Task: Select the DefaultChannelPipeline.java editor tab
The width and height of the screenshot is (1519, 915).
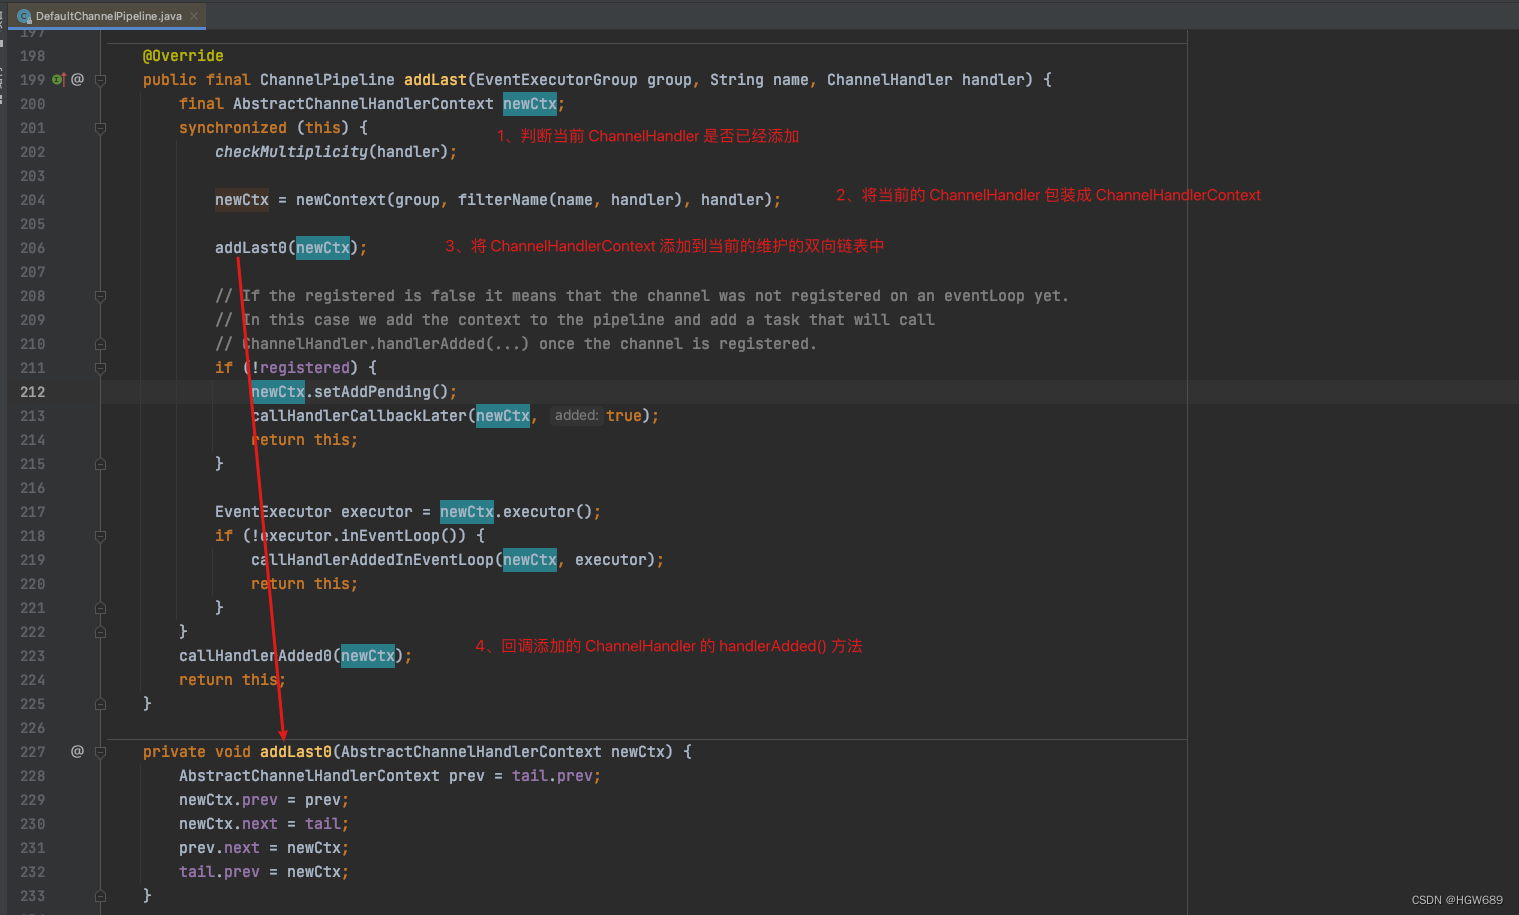Action: point(107,16)
